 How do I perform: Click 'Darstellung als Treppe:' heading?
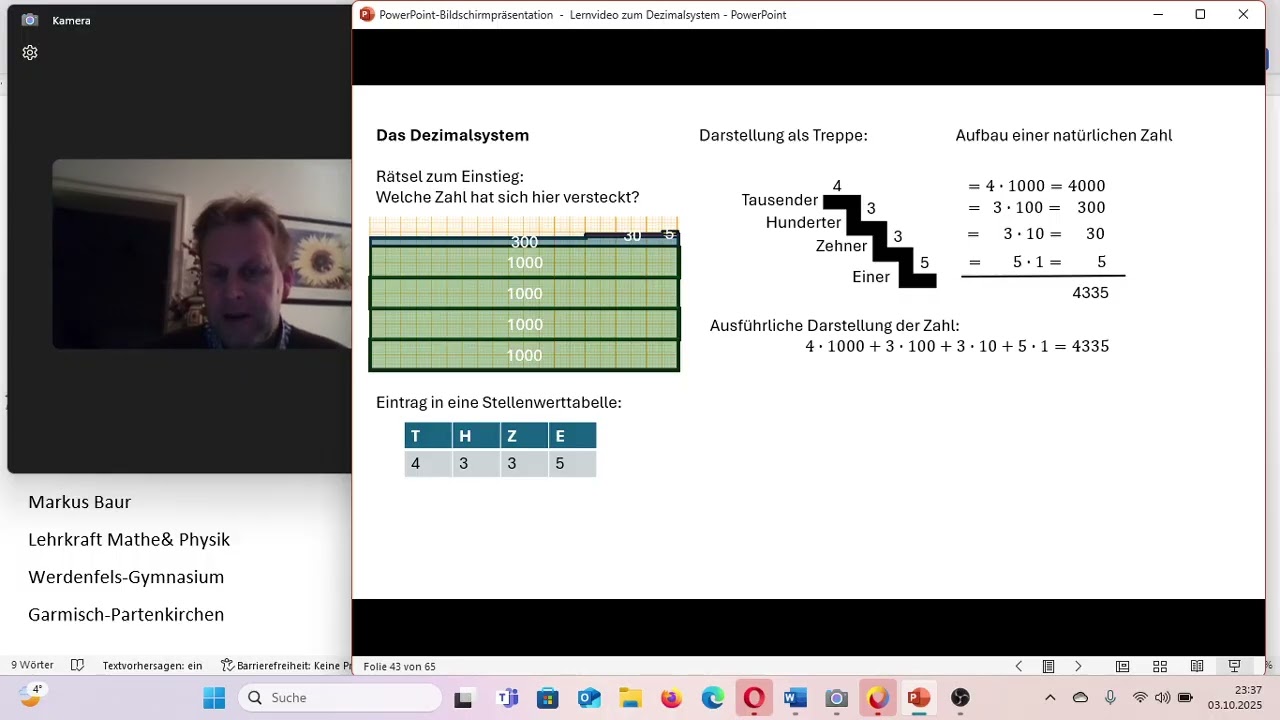[783, 135]
